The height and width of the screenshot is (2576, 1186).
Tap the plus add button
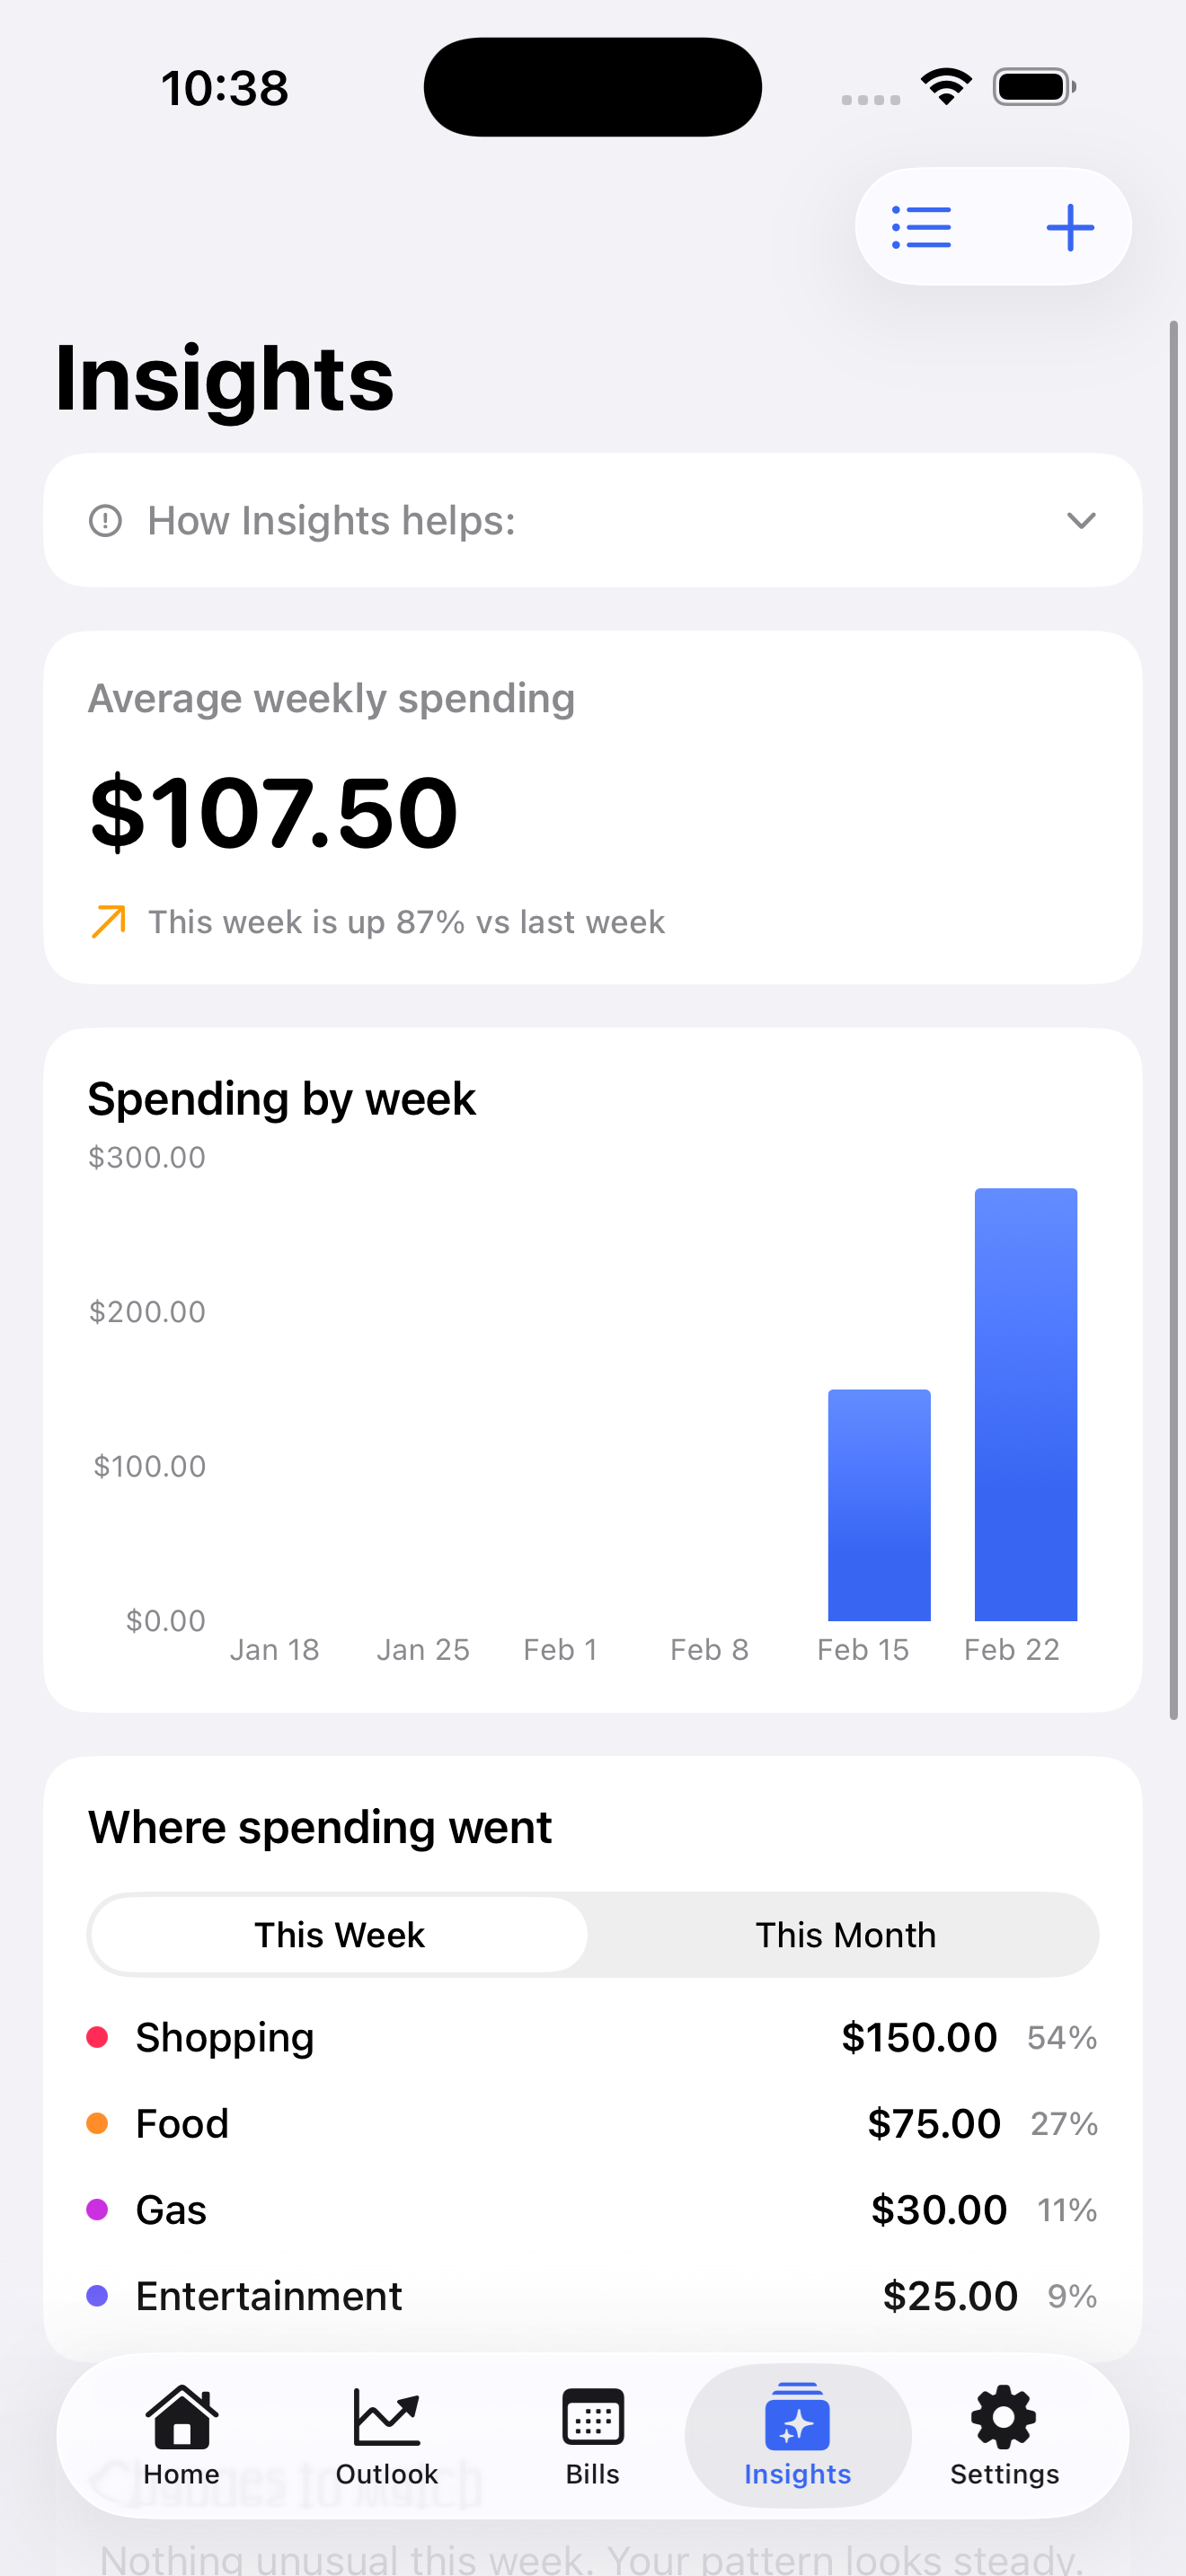click(1069, 227)
